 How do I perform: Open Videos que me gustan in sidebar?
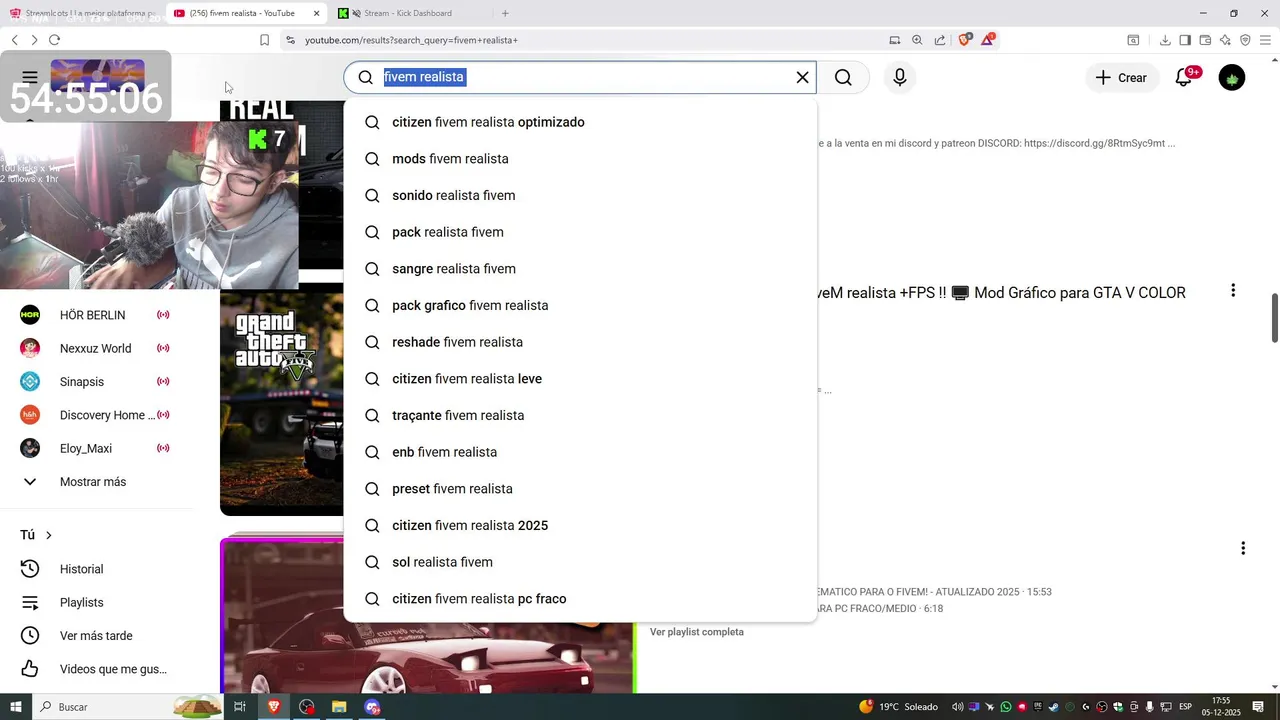click(96, 669)
